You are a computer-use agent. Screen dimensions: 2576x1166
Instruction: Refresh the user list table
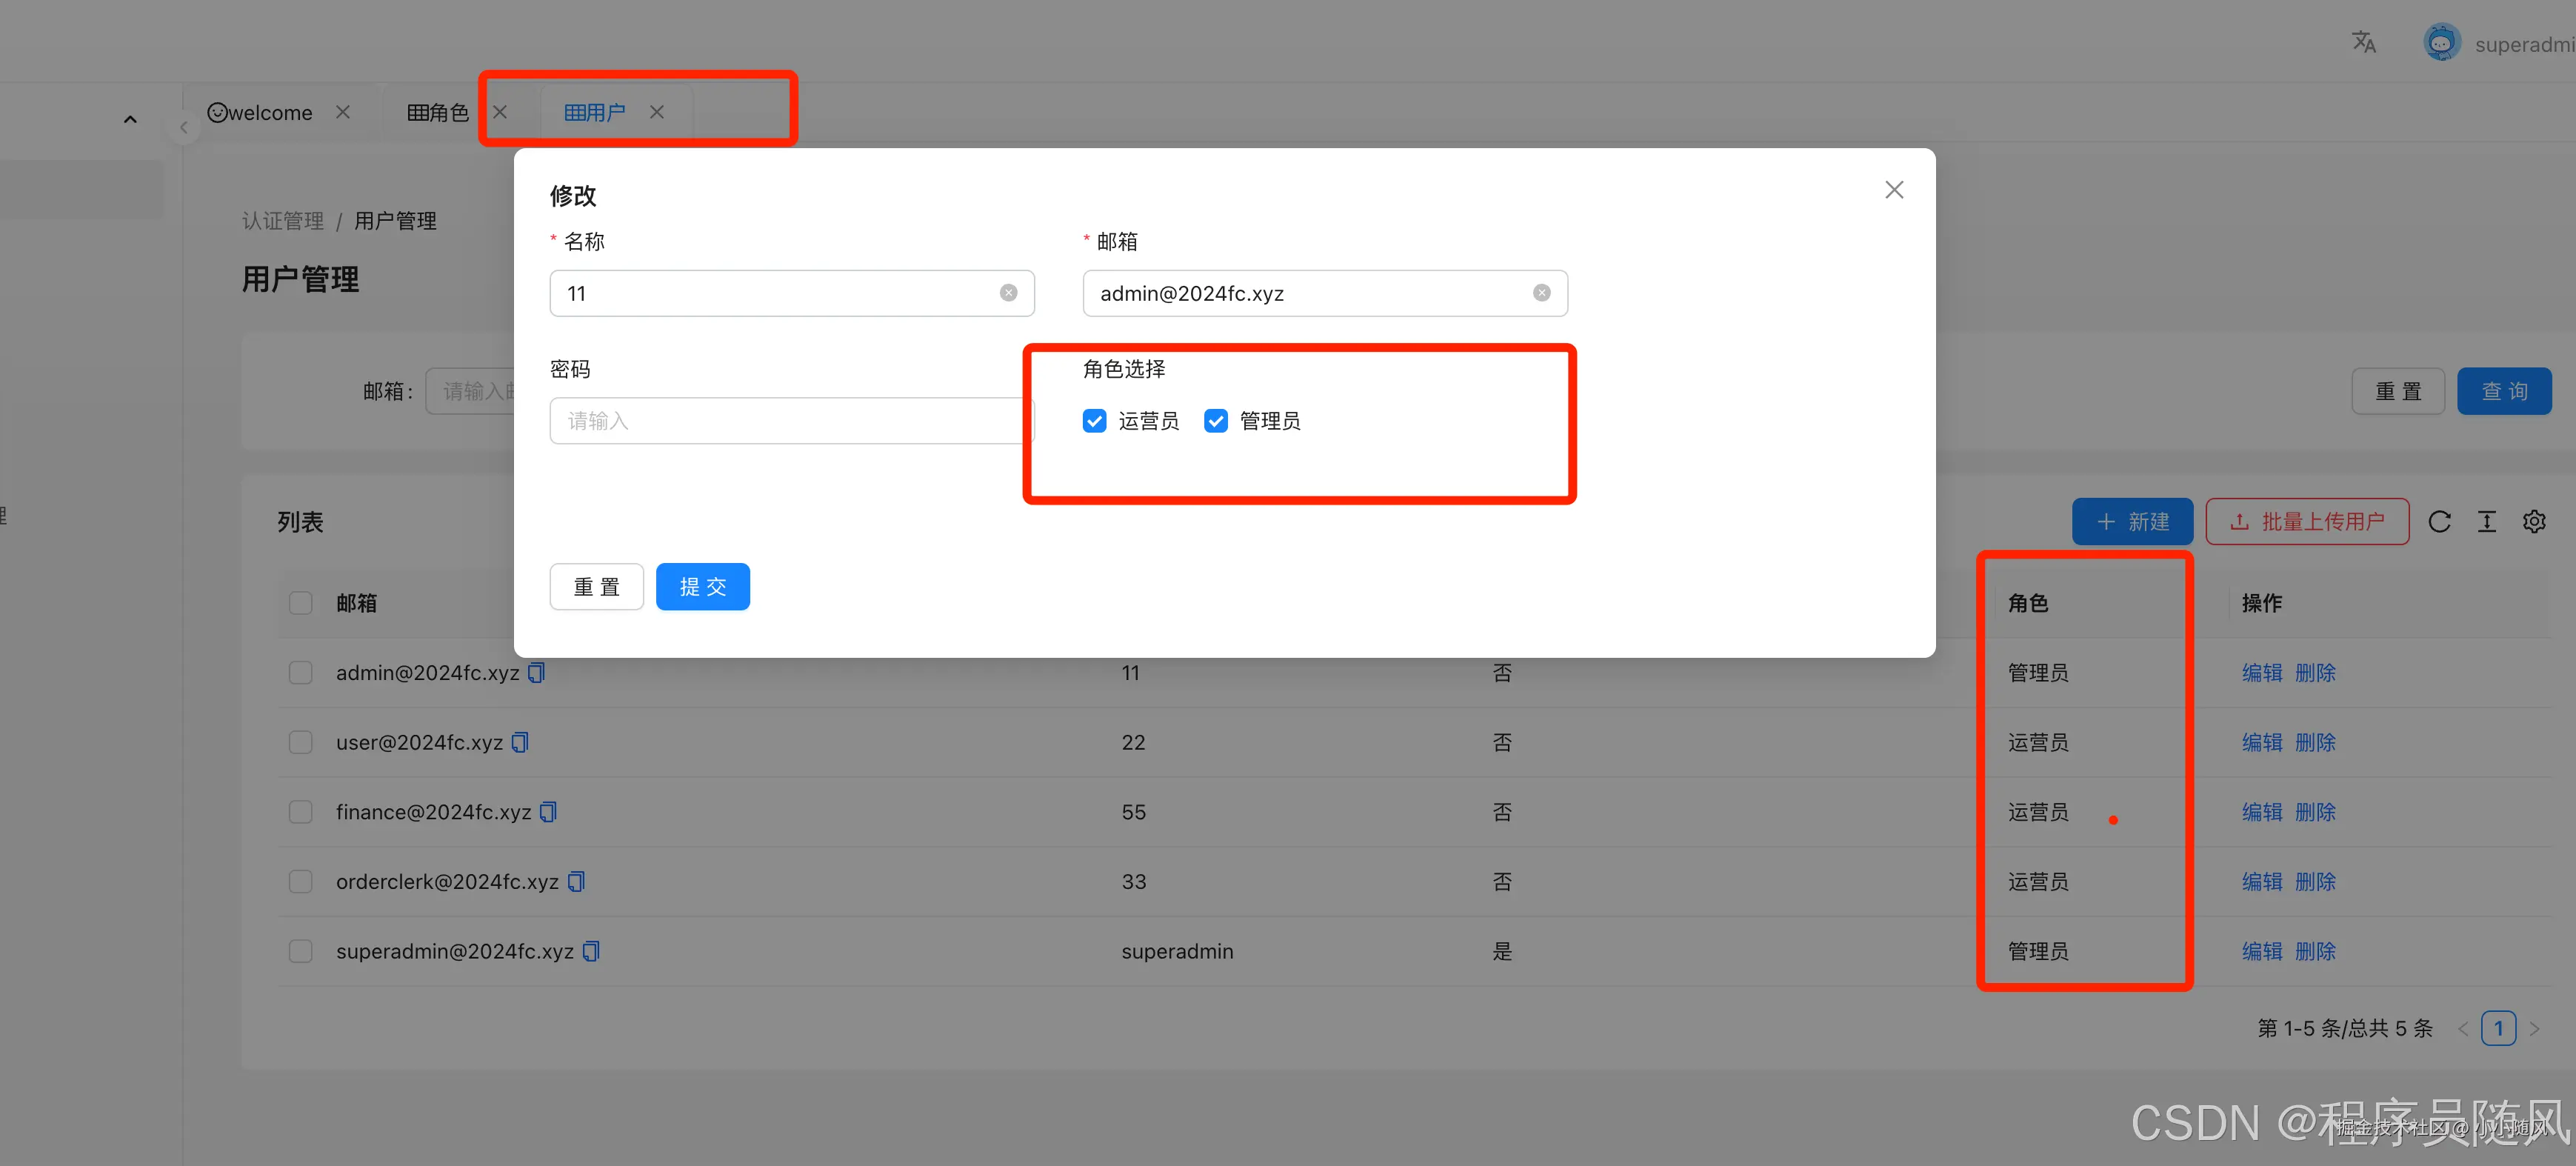pos(2439,522)
